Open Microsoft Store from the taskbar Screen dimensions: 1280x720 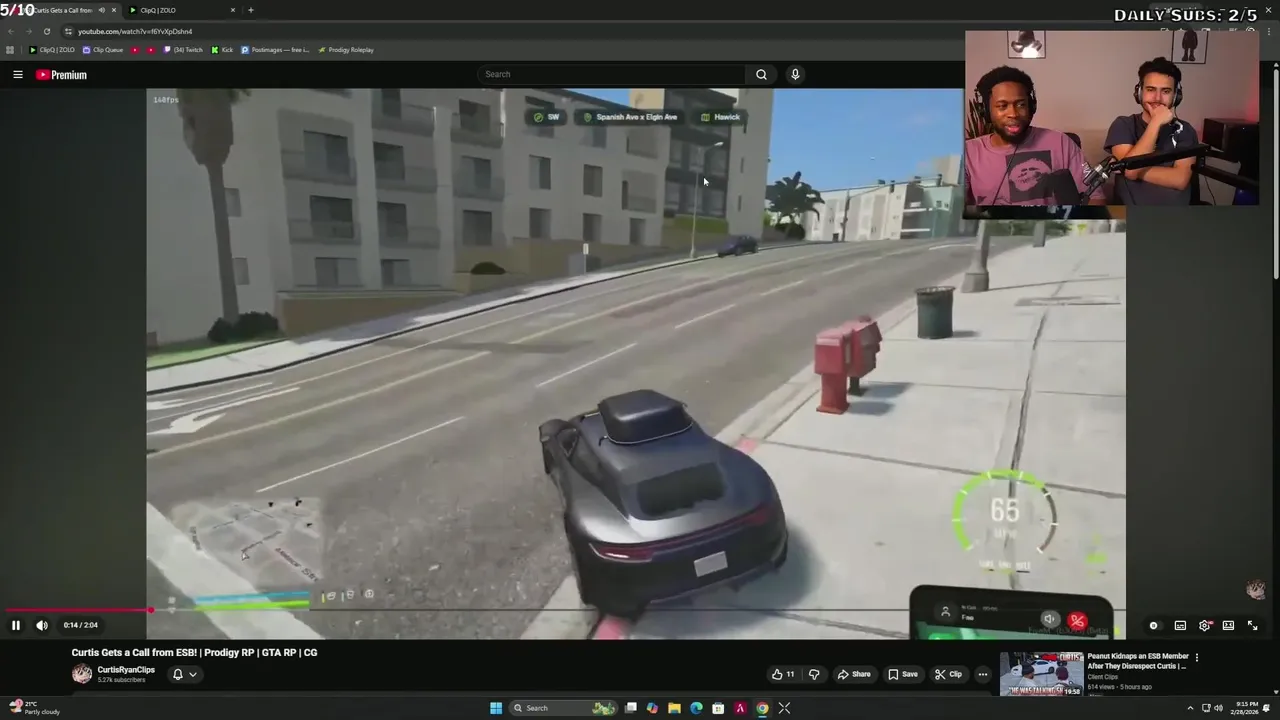click(718, 708)
